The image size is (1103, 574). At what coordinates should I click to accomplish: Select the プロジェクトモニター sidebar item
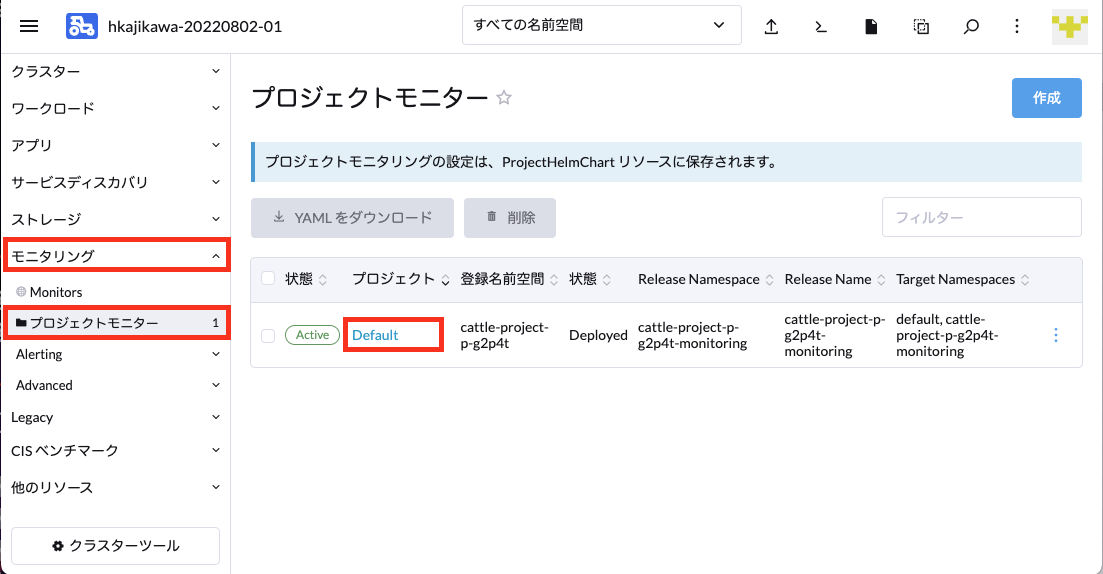pos(117,323)
